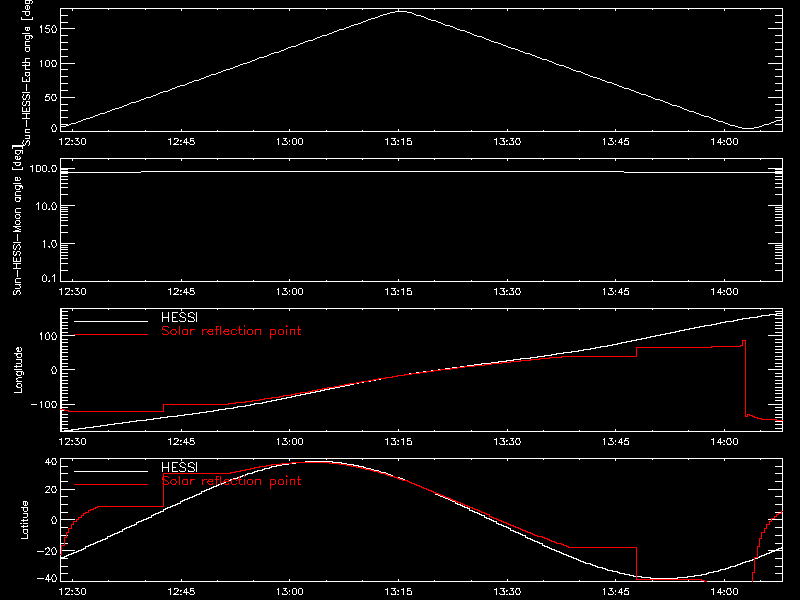Click 13:15 time label under Earth angle plot
This screenshot has width=800, height=600.
pos(398,141)
